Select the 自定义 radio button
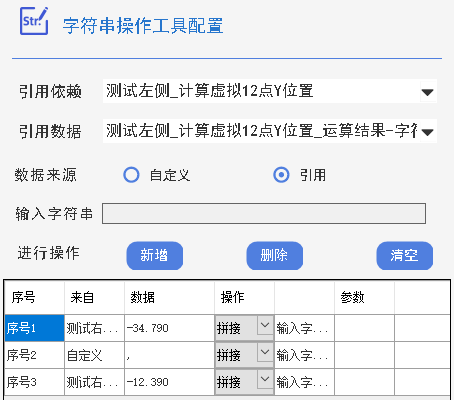 click(x=131, y=175)
